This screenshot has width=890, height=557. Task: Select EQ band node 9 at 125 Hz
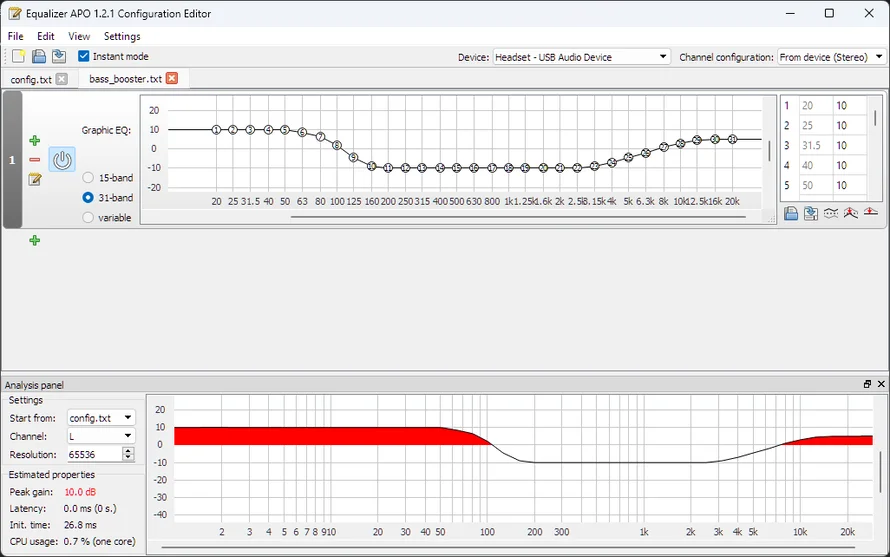[353, 157]
